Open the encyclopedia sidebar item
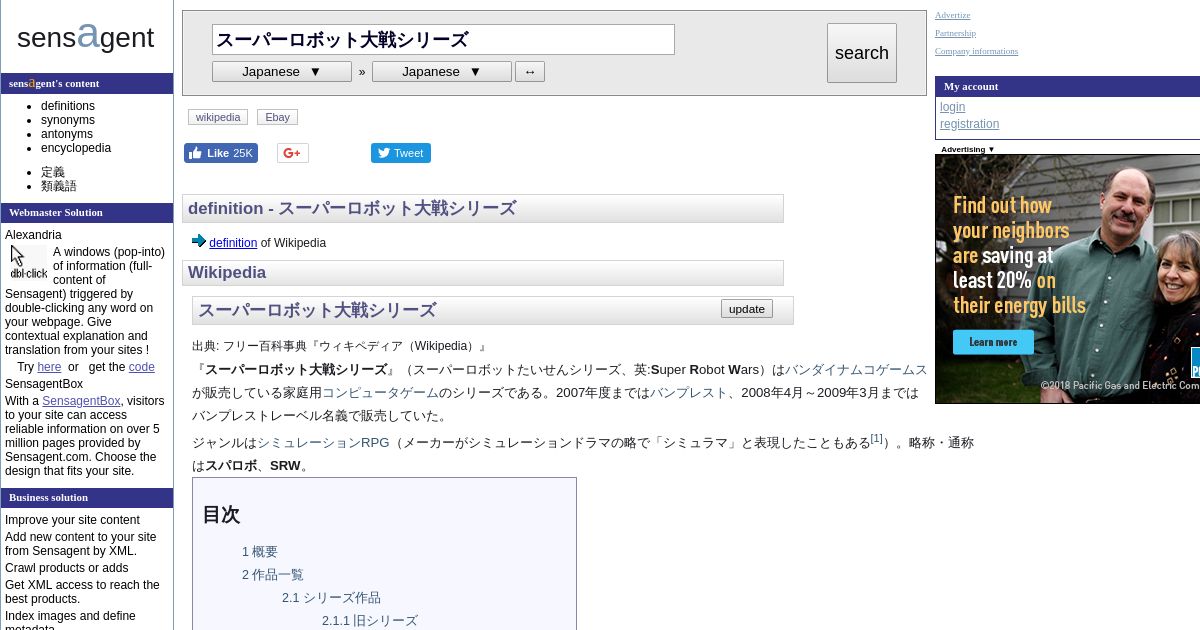Screen dimensions: 1200x630 [x=76, y=148]
